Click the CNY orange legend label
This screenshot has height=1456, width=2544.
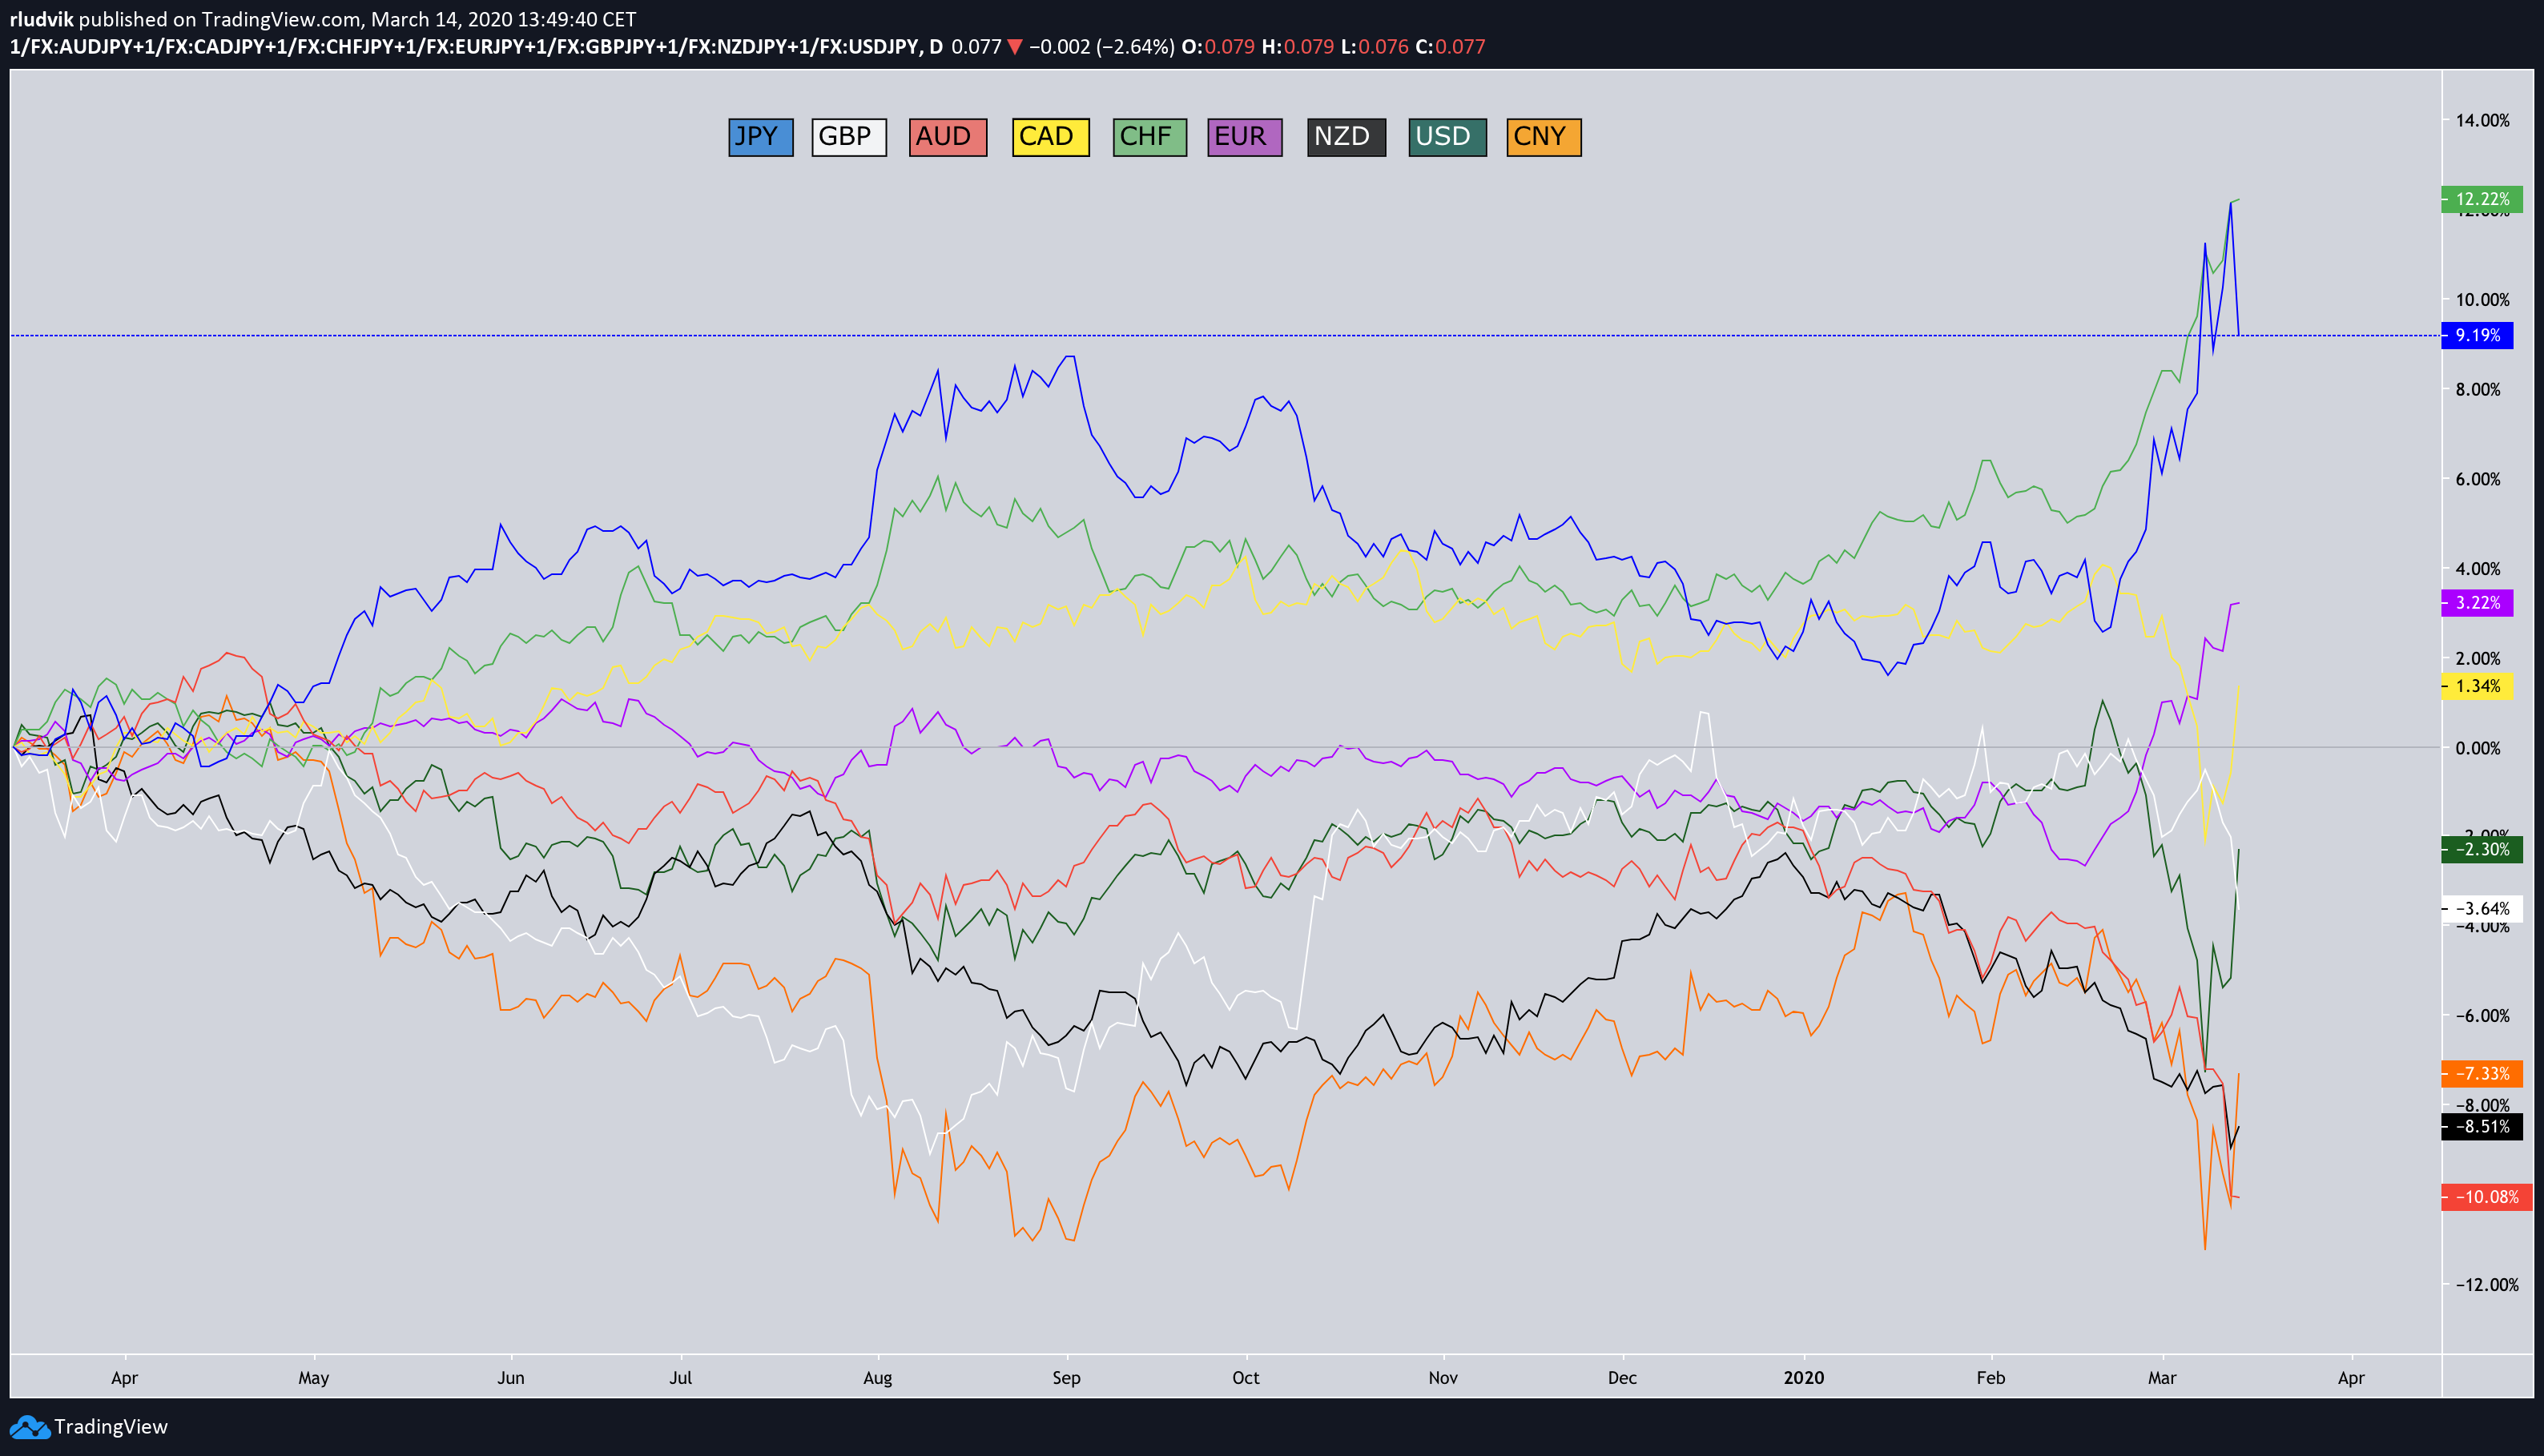pyautogui.click(x=1543, y=137)
